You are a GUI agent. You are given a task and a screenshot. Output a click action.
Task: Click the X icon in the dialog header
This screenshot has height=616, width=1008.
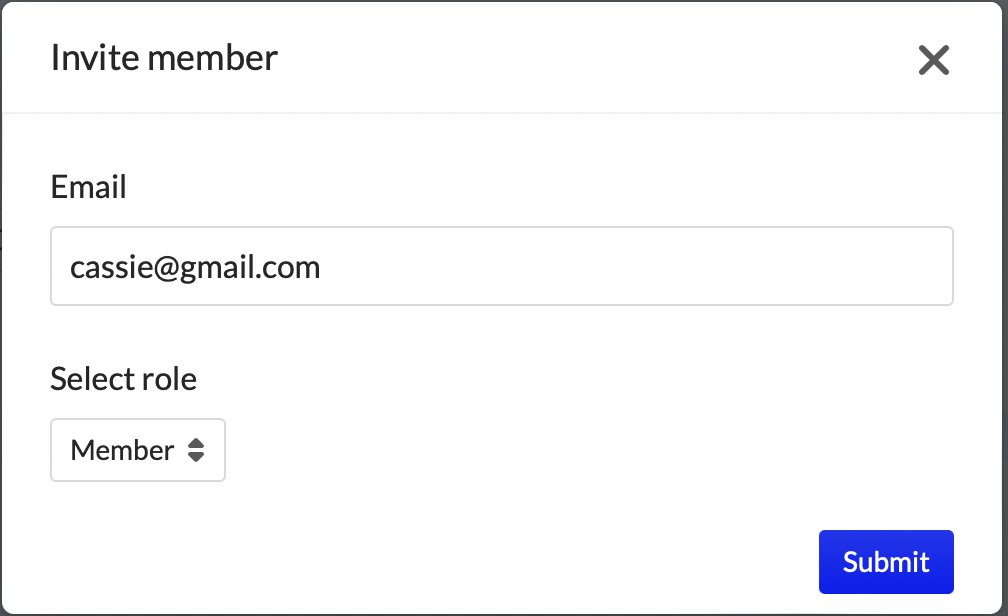coord(933,61)
